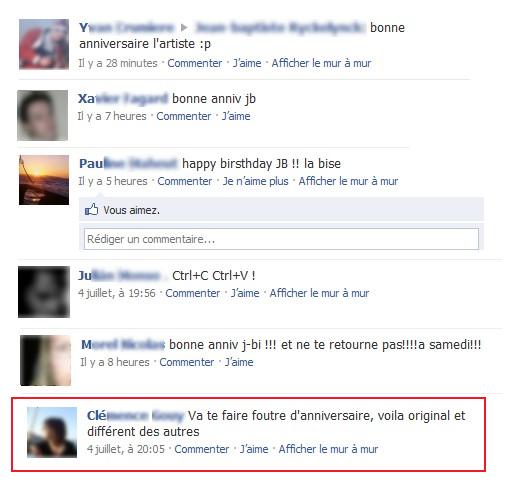Like the bonne anniv jb post
The width and height of the screenshot is (514, 492).
click(x=236, y=116)
